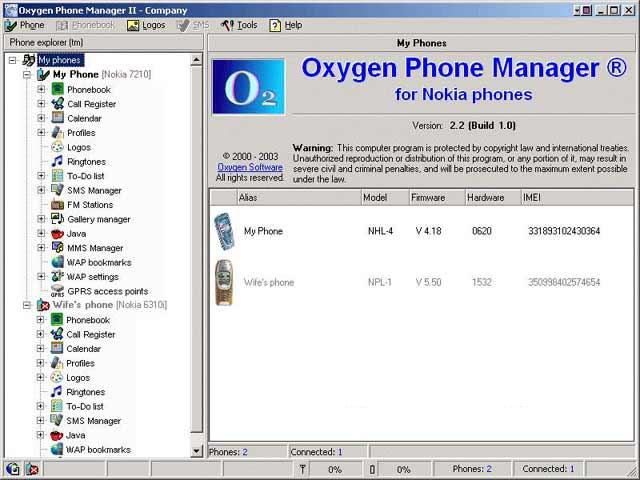Click the Ringtones icon under Wife's phone

coord(57,392)
